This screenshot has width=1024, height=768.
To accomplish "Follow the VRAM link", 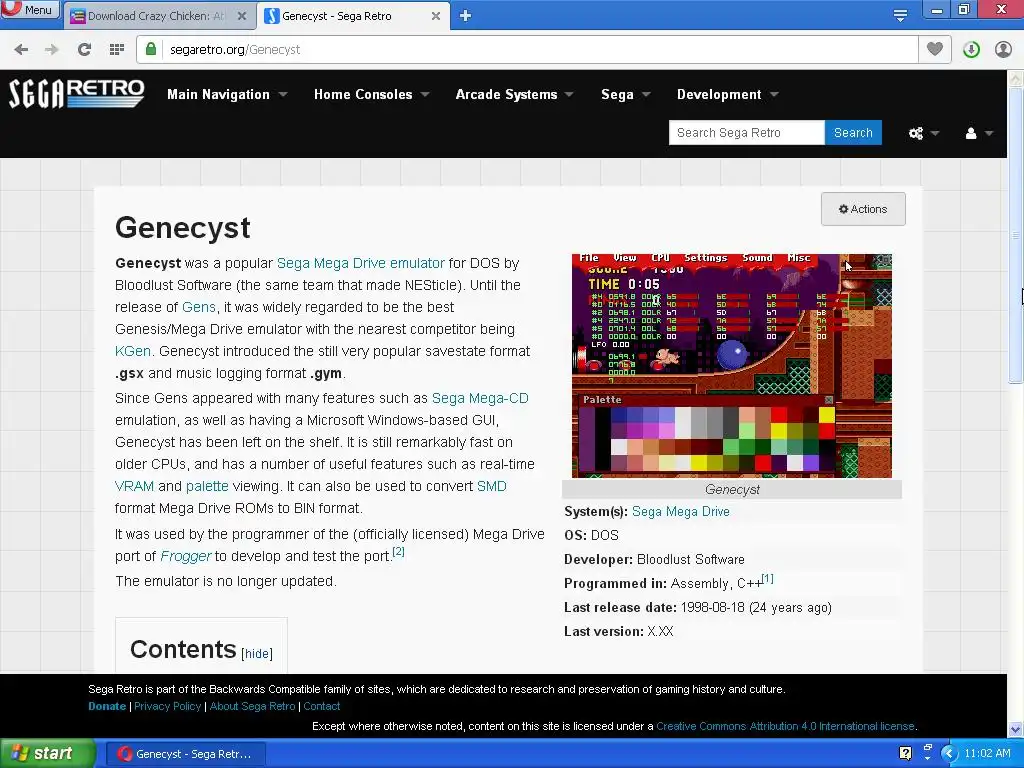I will click(x=135, y=487).
